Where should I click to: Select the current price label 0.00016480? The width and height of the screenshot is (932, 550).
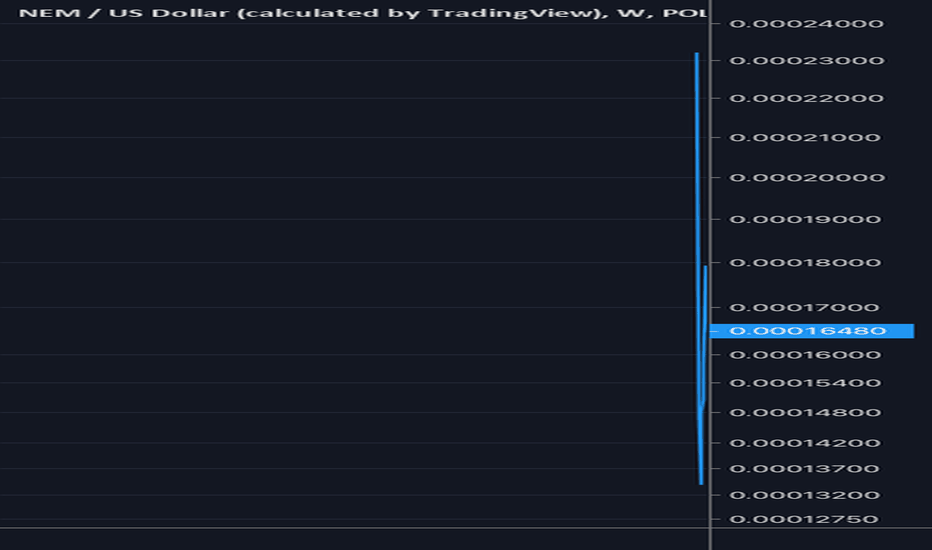tap(812, 331)
